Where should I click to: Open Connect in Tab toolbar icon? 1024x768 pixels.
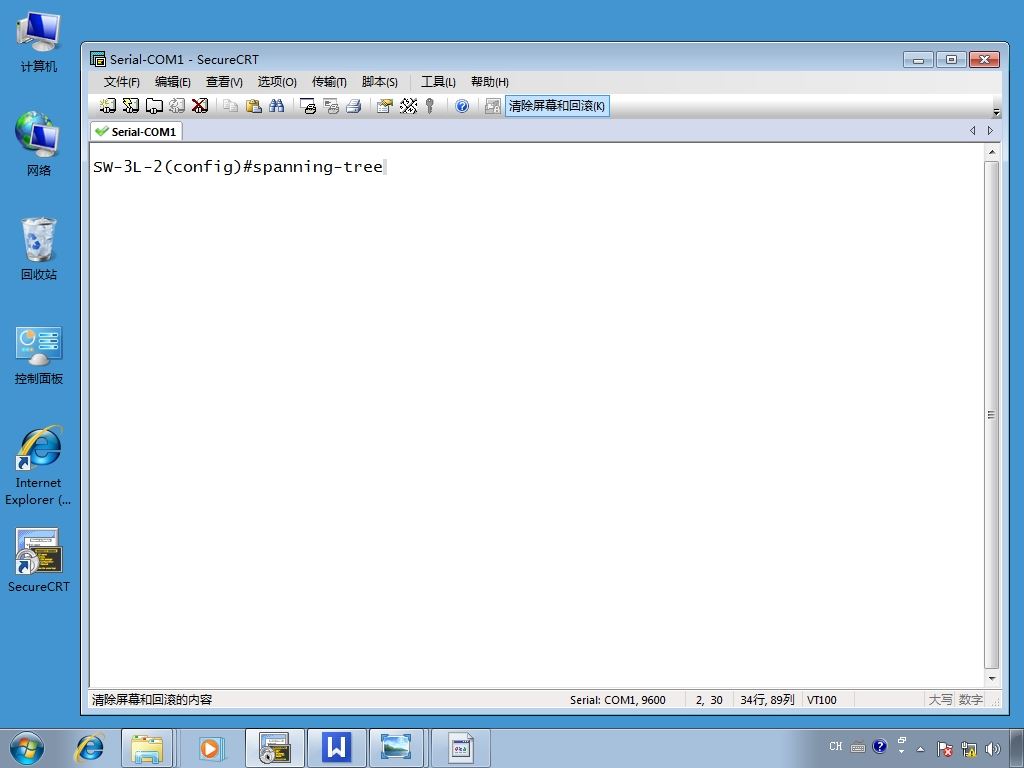pyautogui.click(x=154, y=106)
